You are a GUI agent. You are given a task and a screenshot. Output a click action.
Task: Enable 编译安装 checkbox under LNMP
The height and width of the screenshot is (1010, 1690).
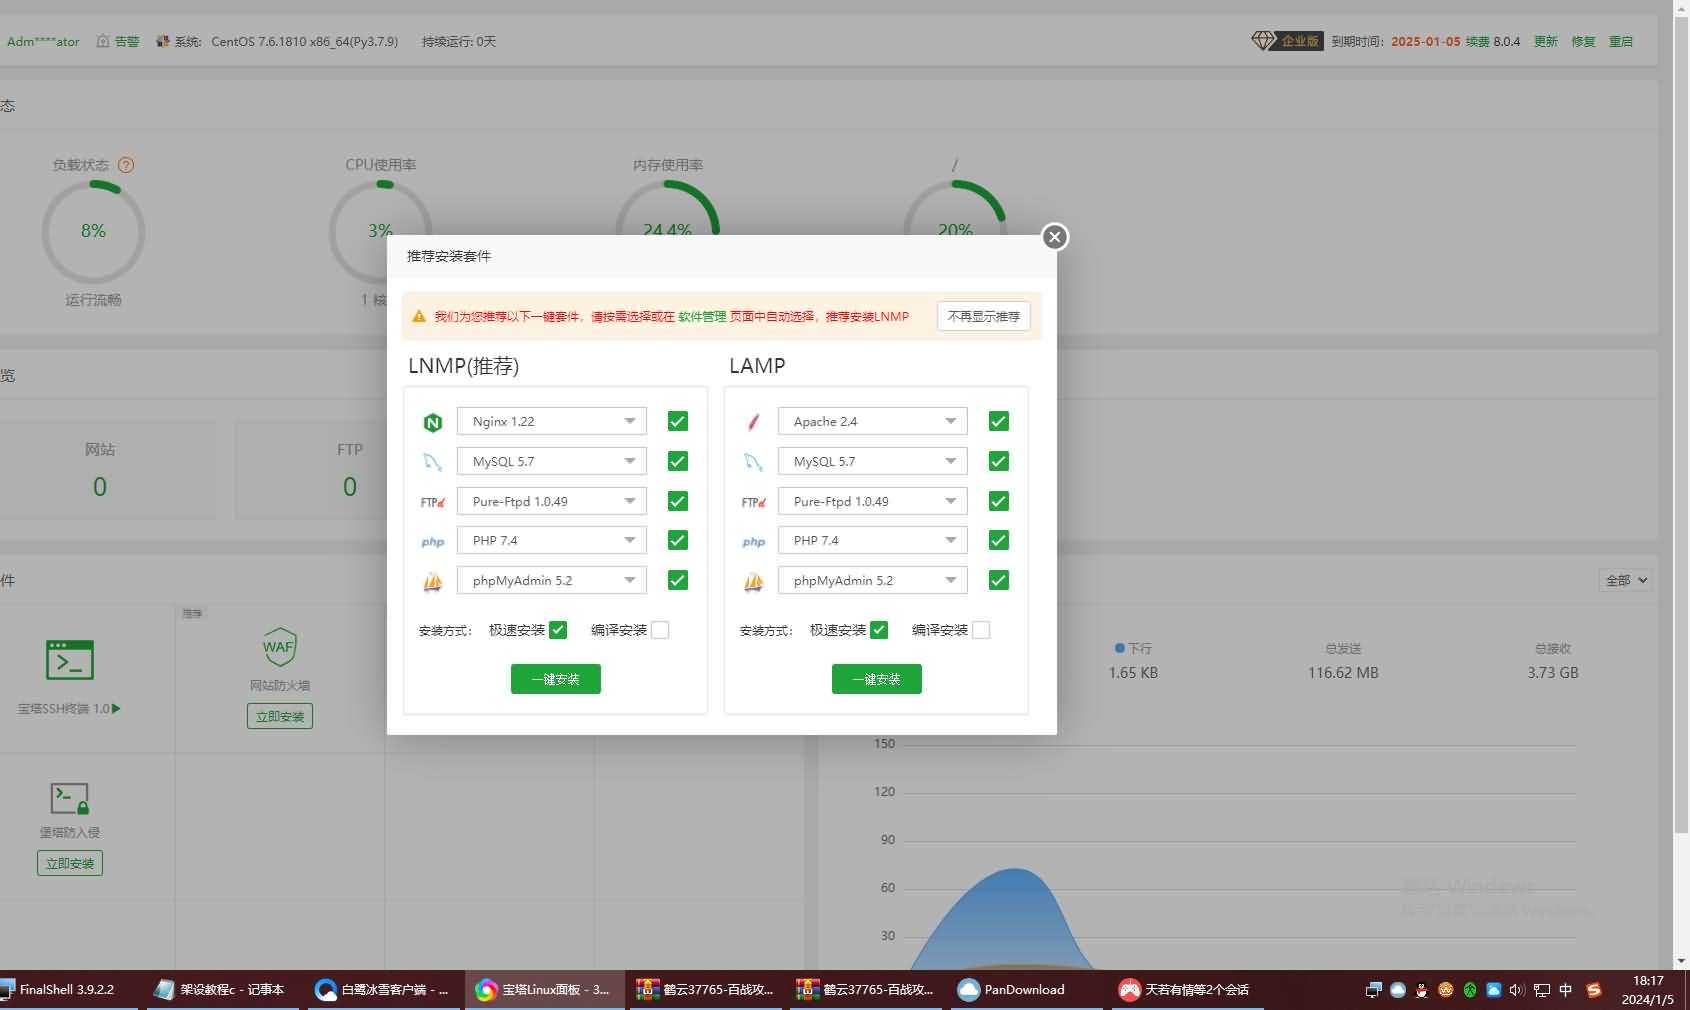(x=660, y=630)
